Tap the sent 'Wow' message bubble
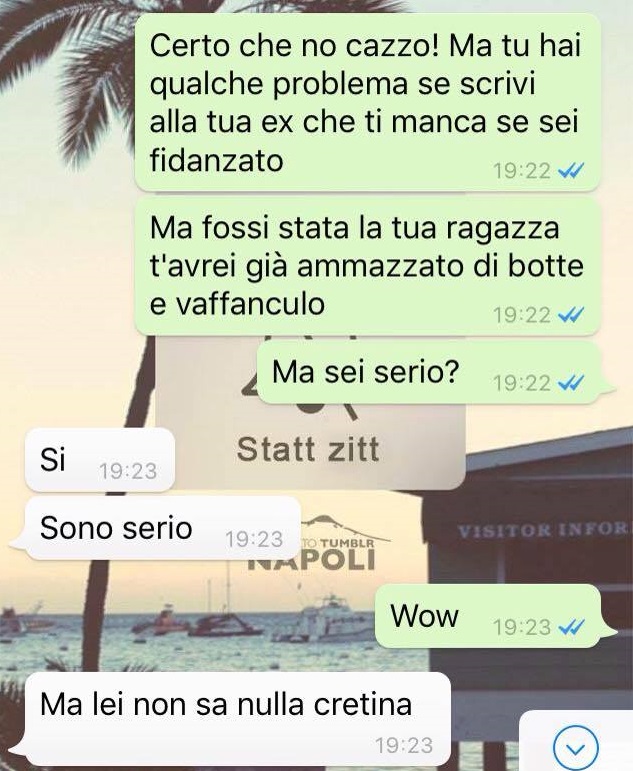Screen dimensions: 633x771 pyautogui.click(x=489, y=616)
